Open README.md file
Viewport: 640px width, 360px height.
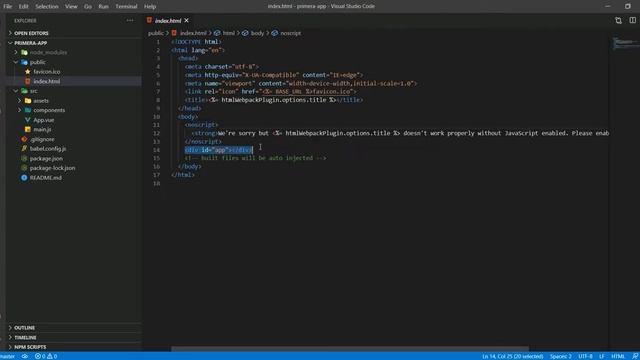pos(46,178)
